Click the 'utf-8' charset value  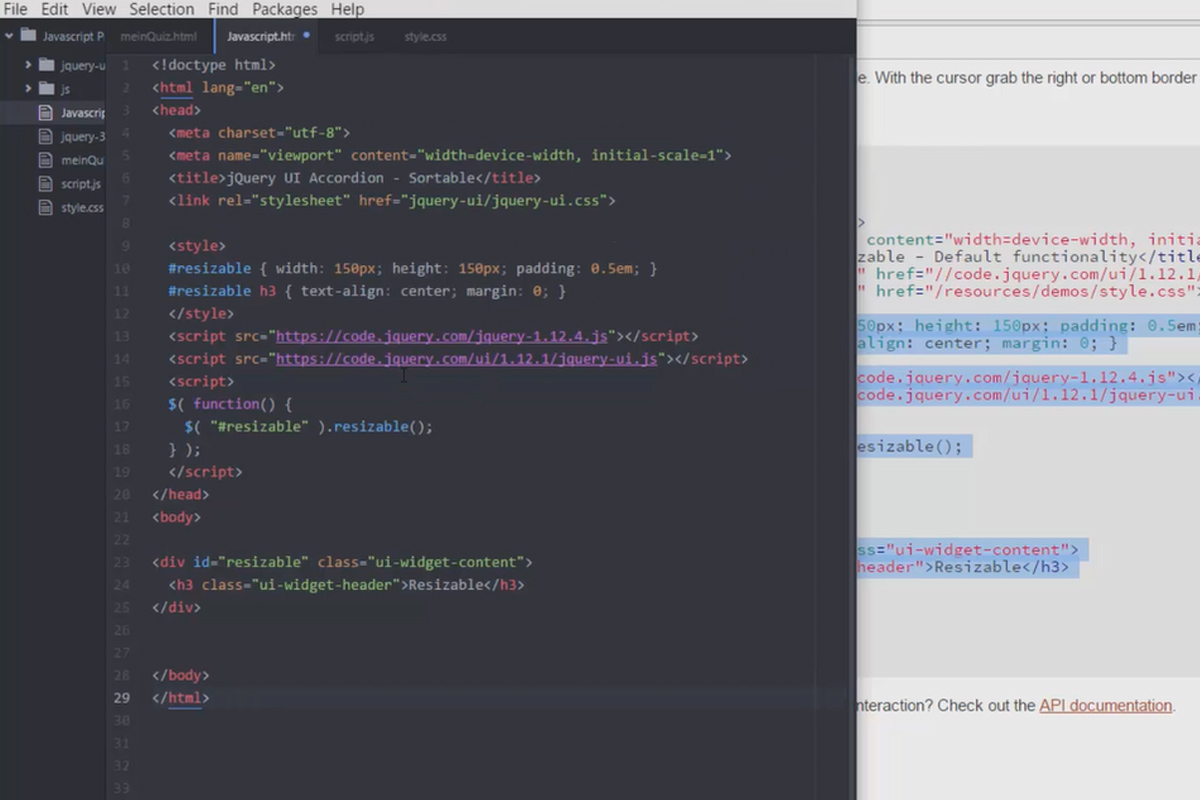313,133
